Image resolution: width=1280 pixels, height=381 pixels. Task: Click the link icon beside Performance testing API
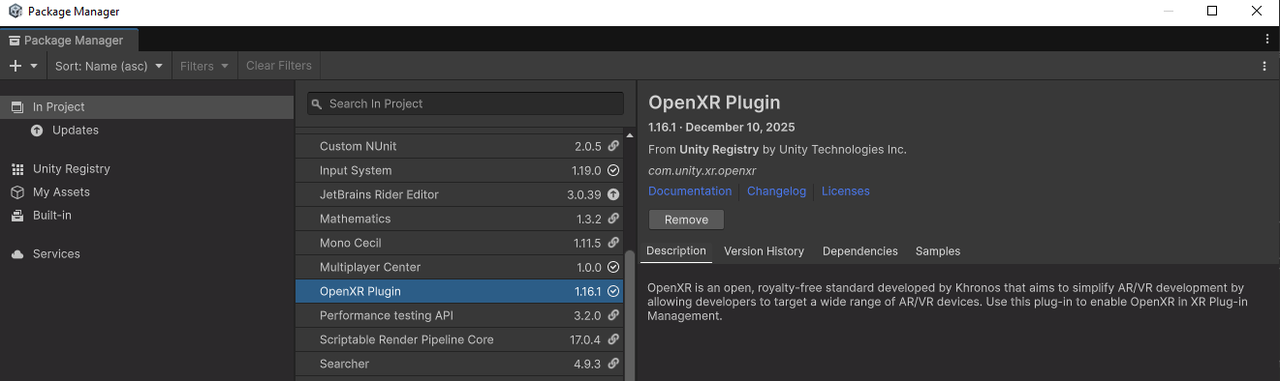click(613, 315)
